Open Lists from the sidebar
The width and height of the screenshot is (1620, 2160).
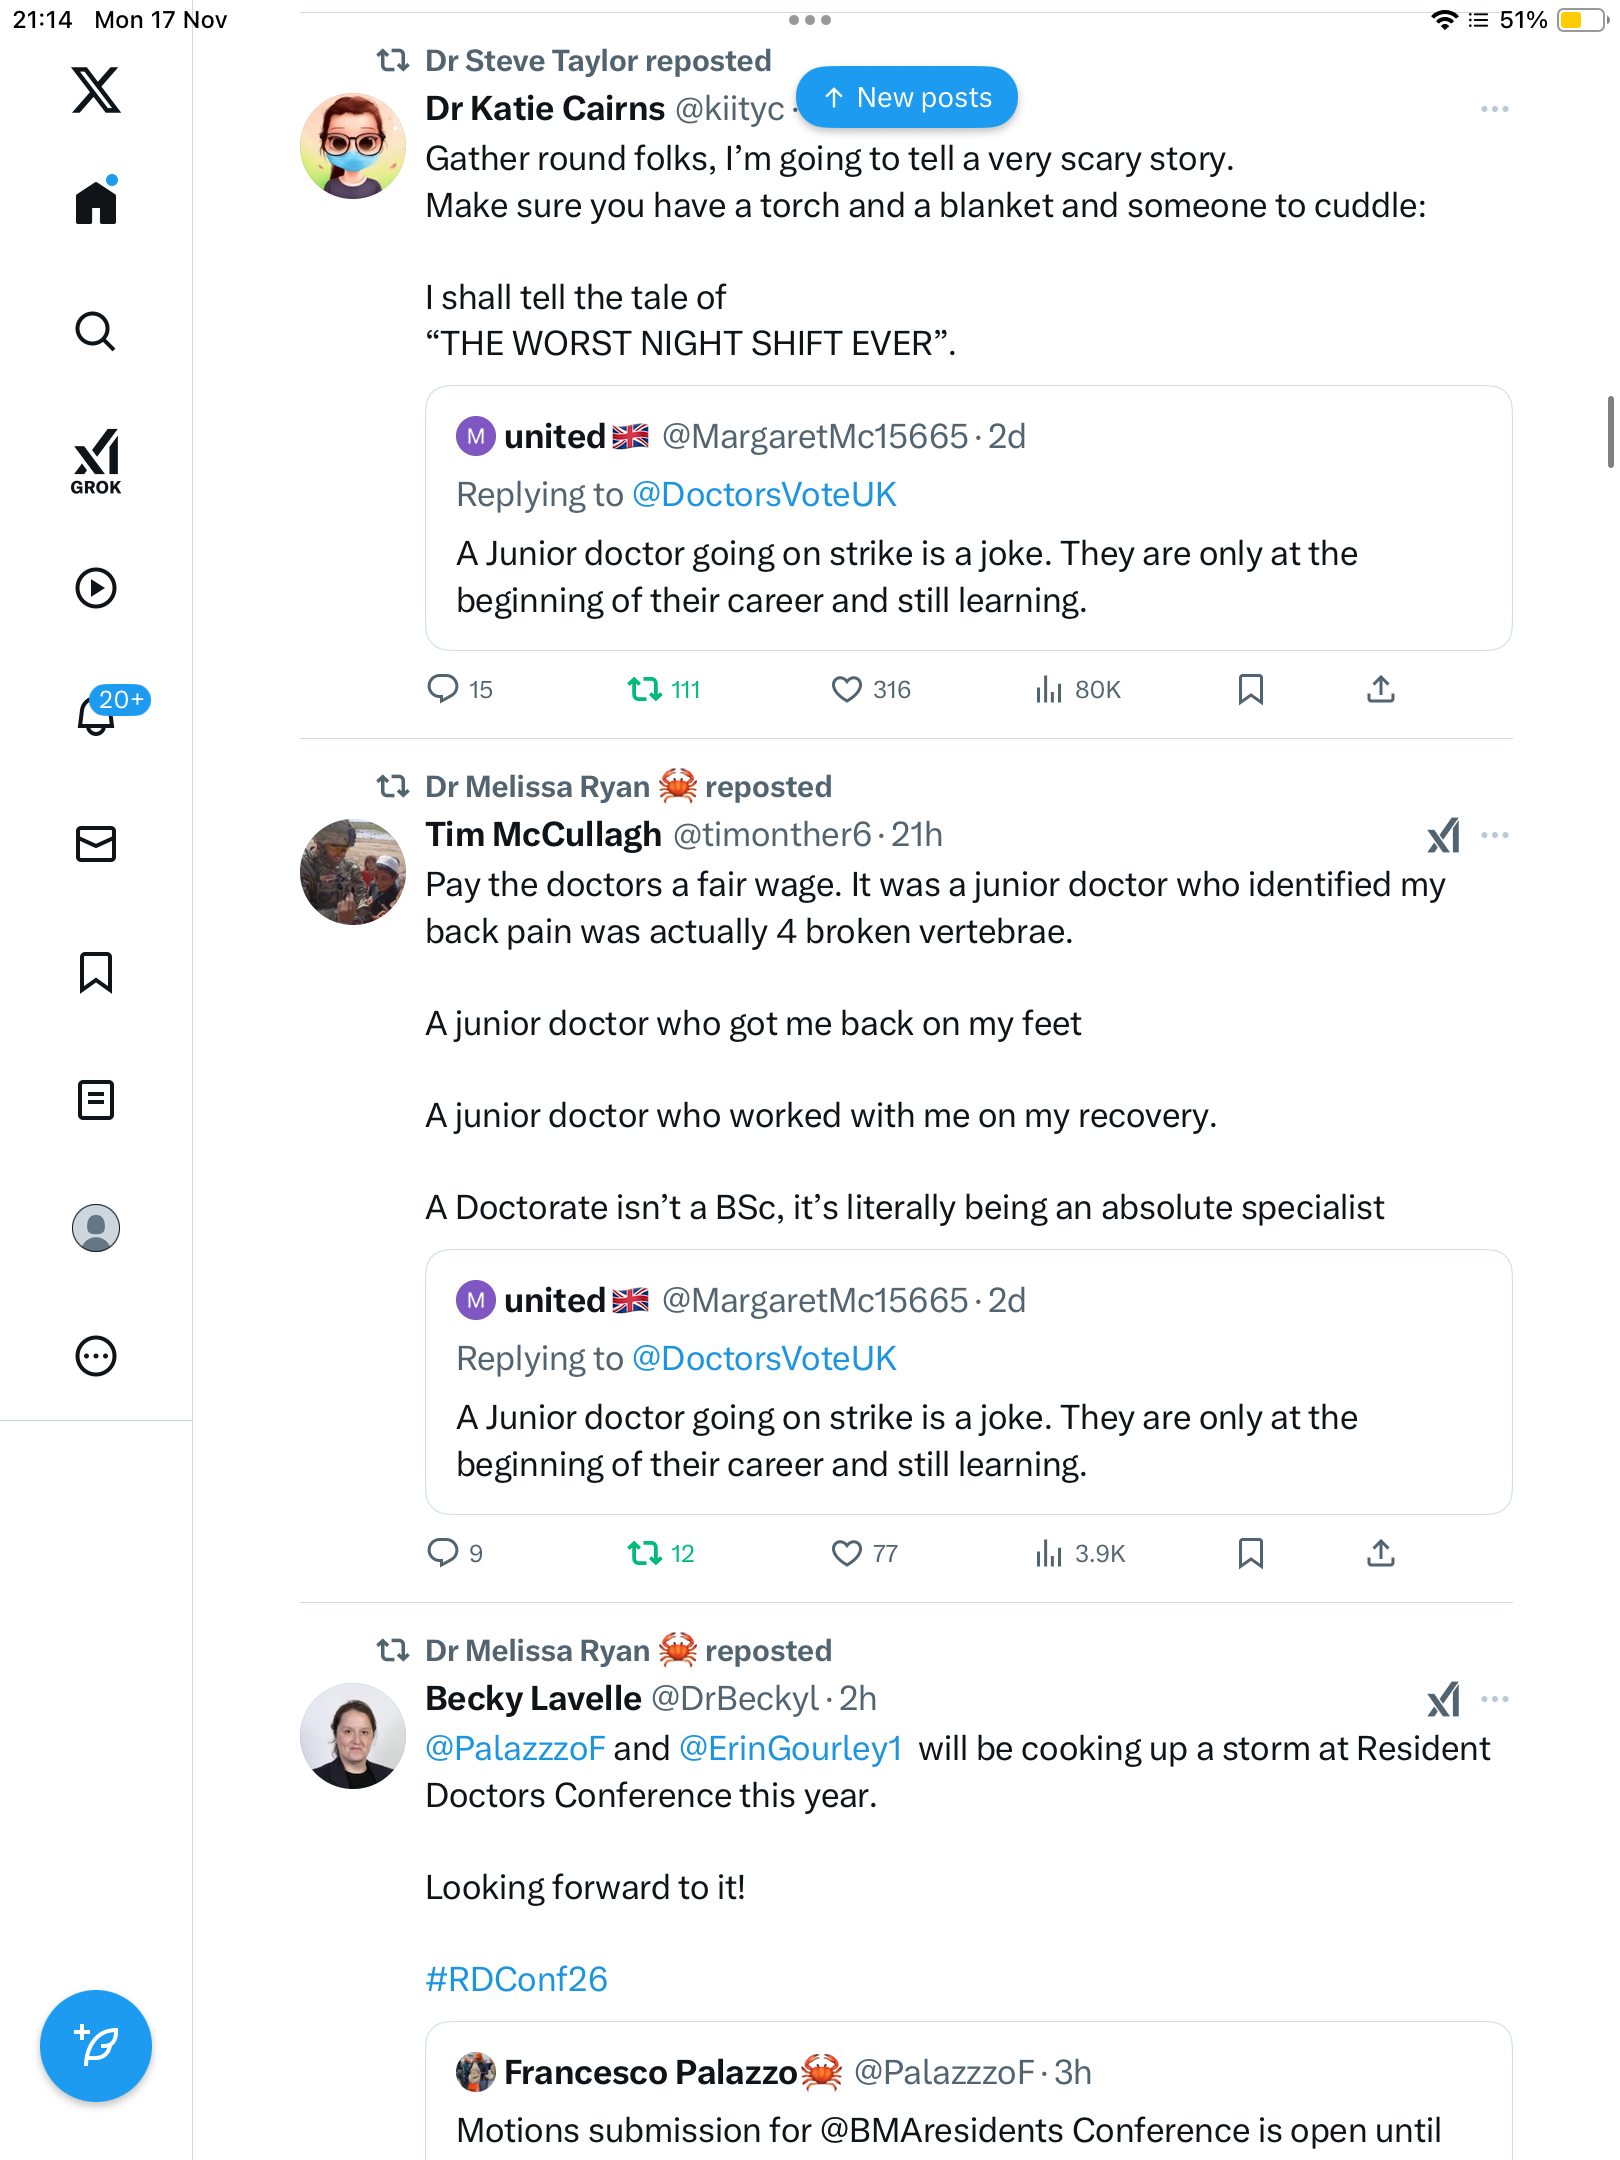pyautogui.click(x=96, y=1100)
